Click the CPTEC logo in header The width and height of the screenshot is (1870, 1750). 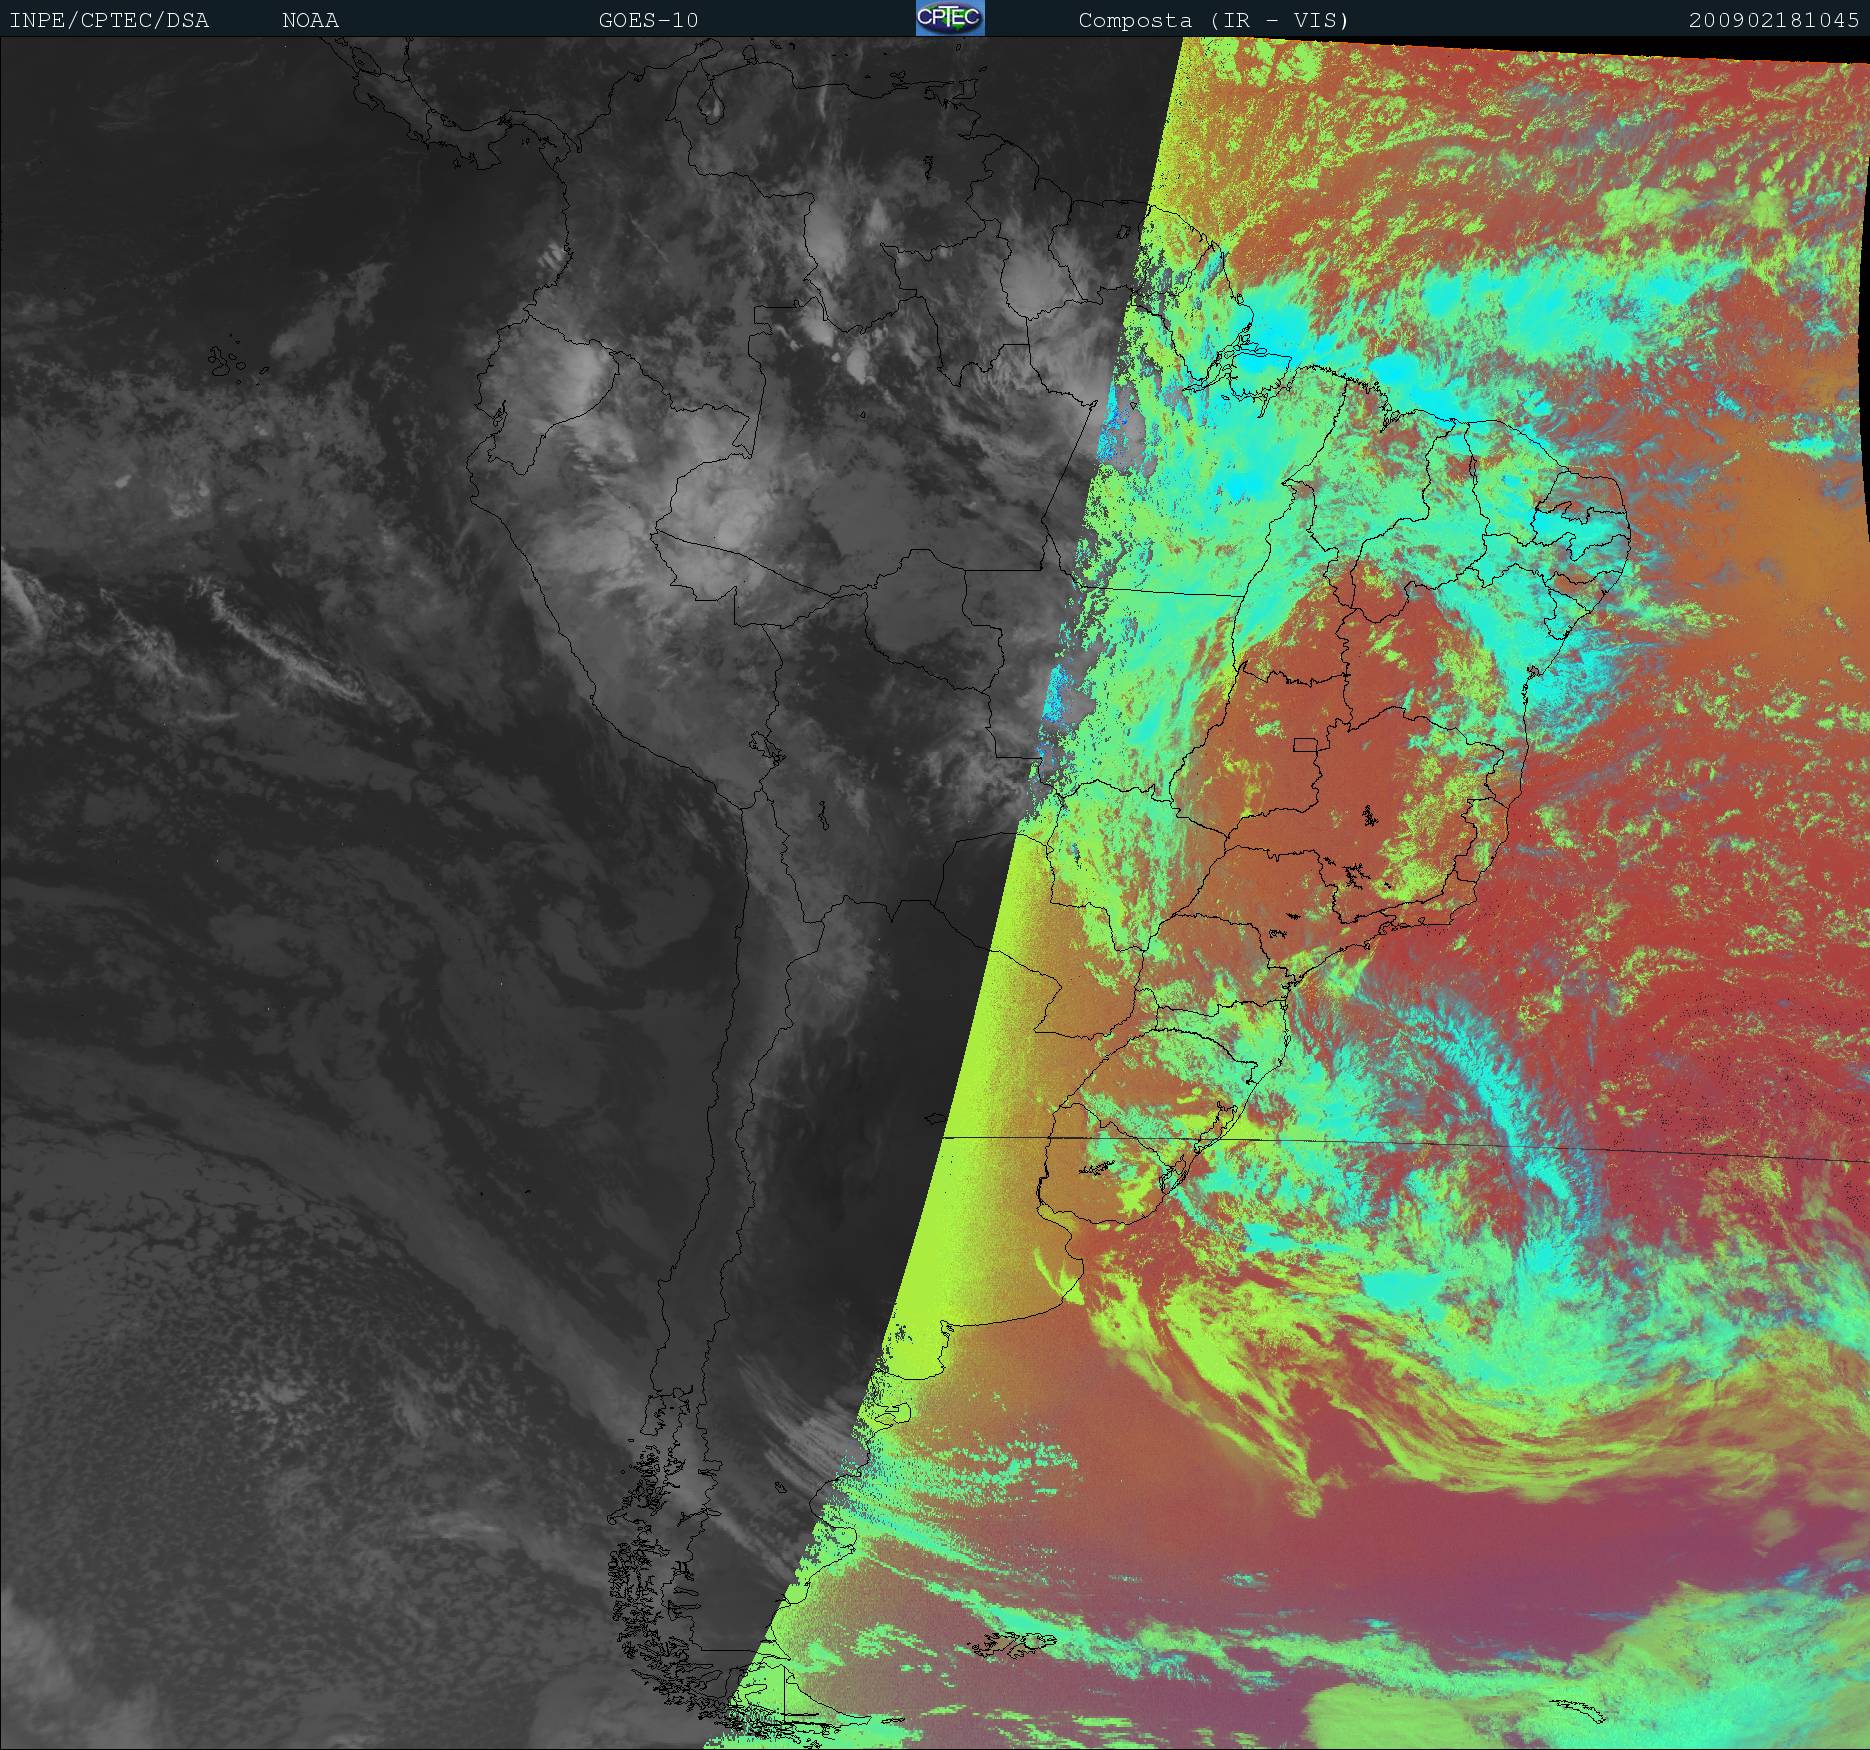pos(950,18)
